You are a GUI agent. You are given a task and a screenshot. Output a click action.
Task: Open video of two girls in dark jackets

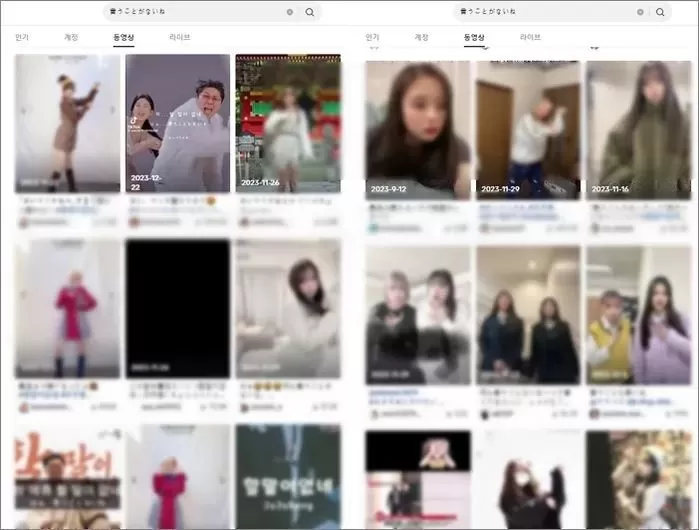(x=528, y=315)
